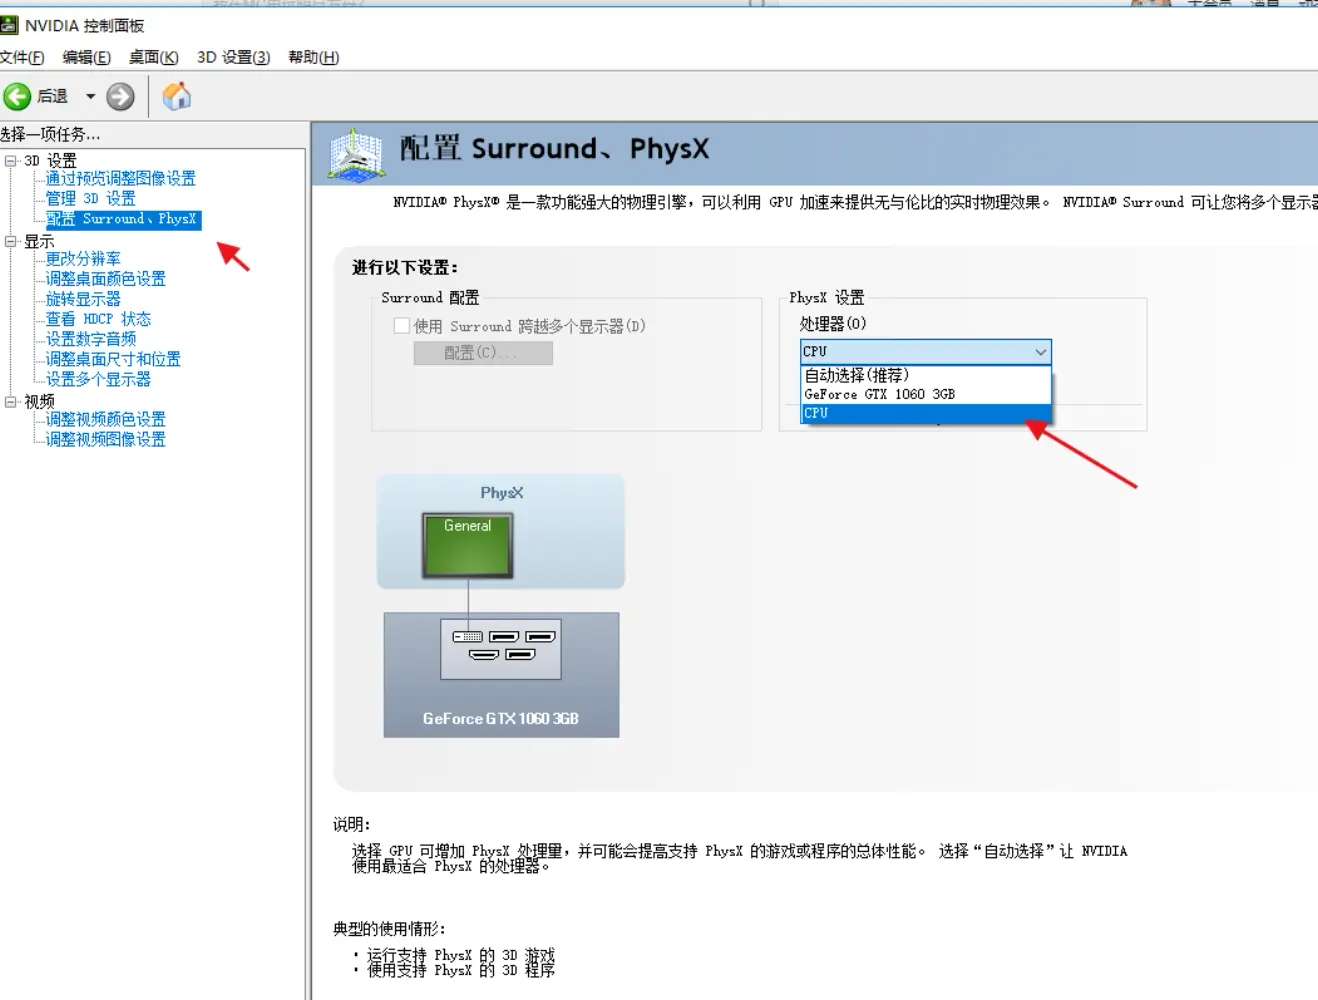Choose 自动选择(推荐) in processor list
This screenshot has width=1318, height=1000.
tap(926, 375)
